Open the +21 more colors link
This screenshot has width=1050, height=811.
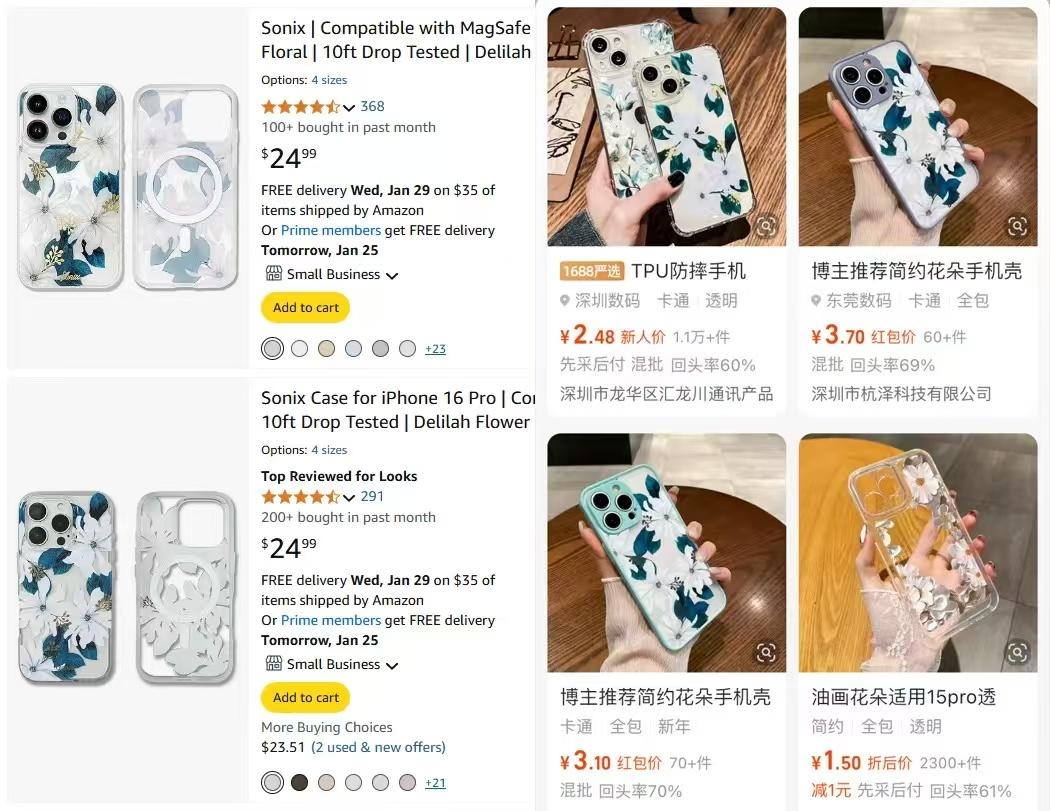(x=435, y=783)
